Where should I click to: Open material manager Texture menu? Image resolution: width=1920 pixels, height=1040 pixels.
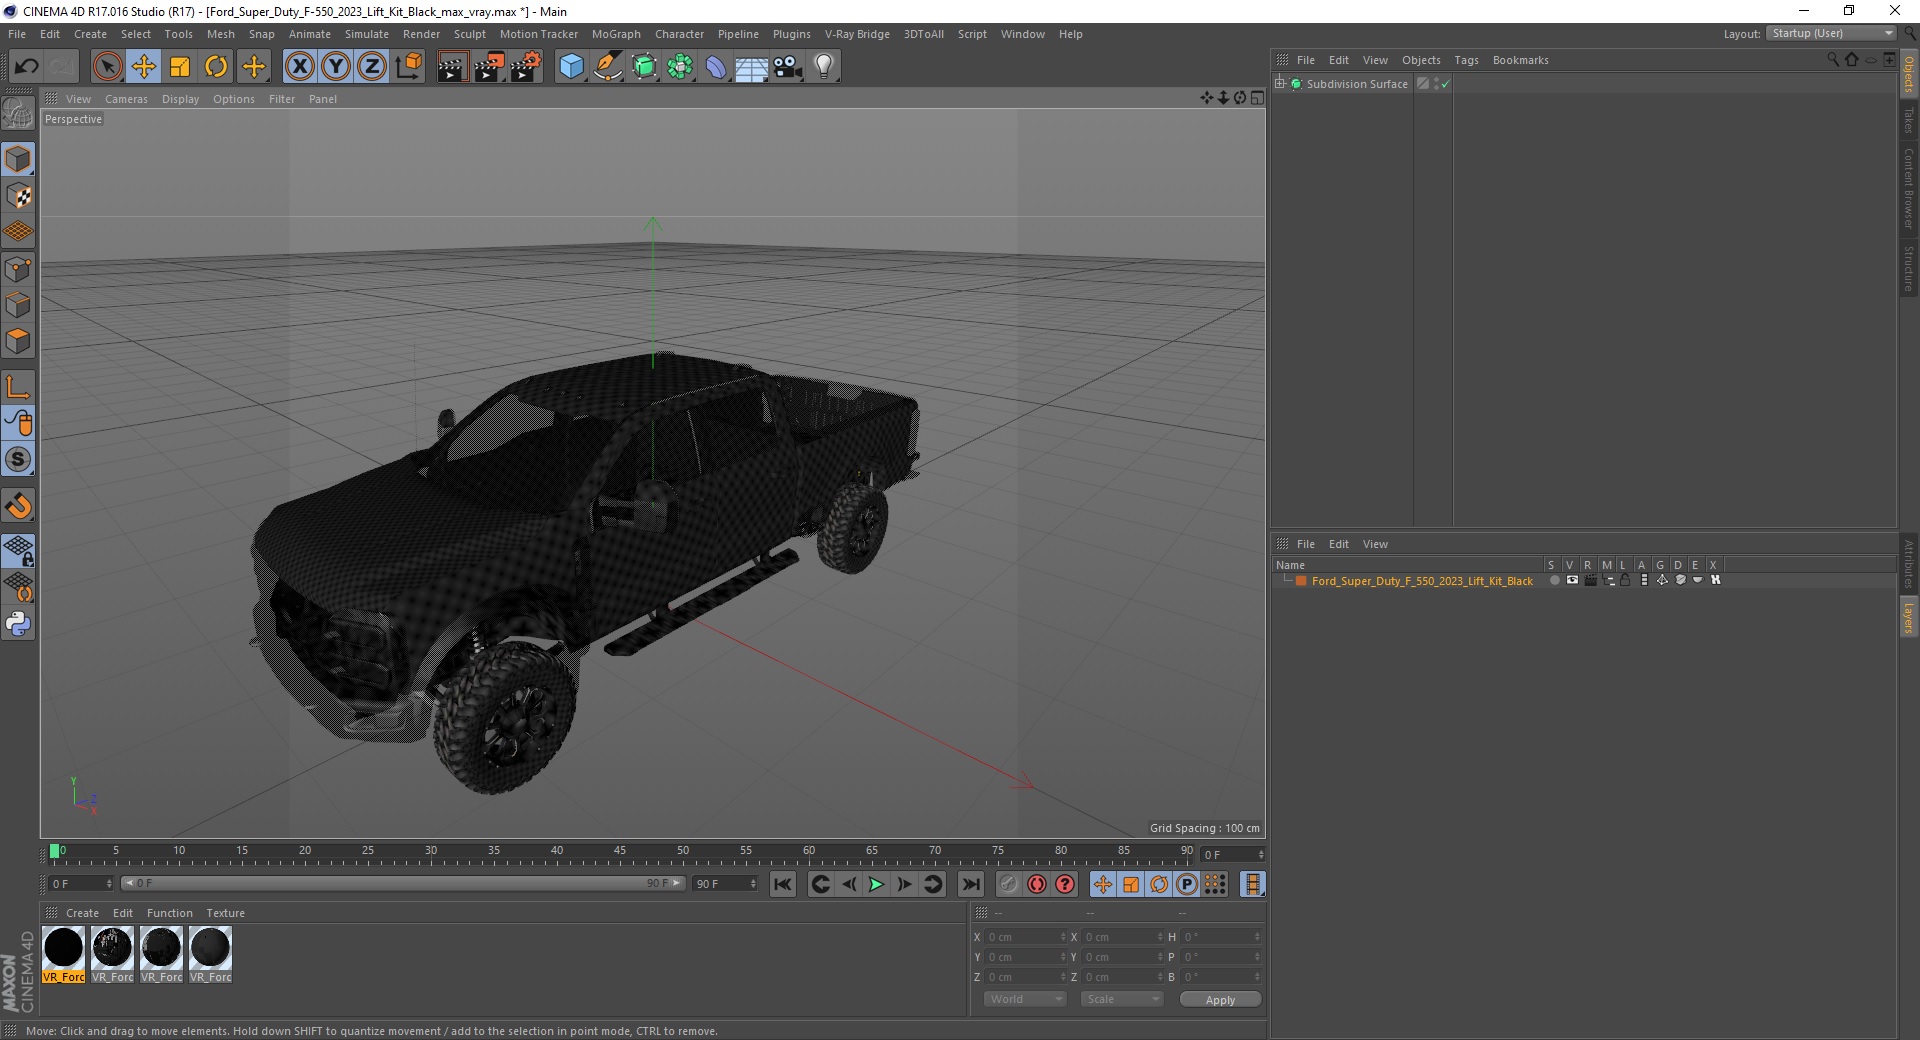coord(225,913)
